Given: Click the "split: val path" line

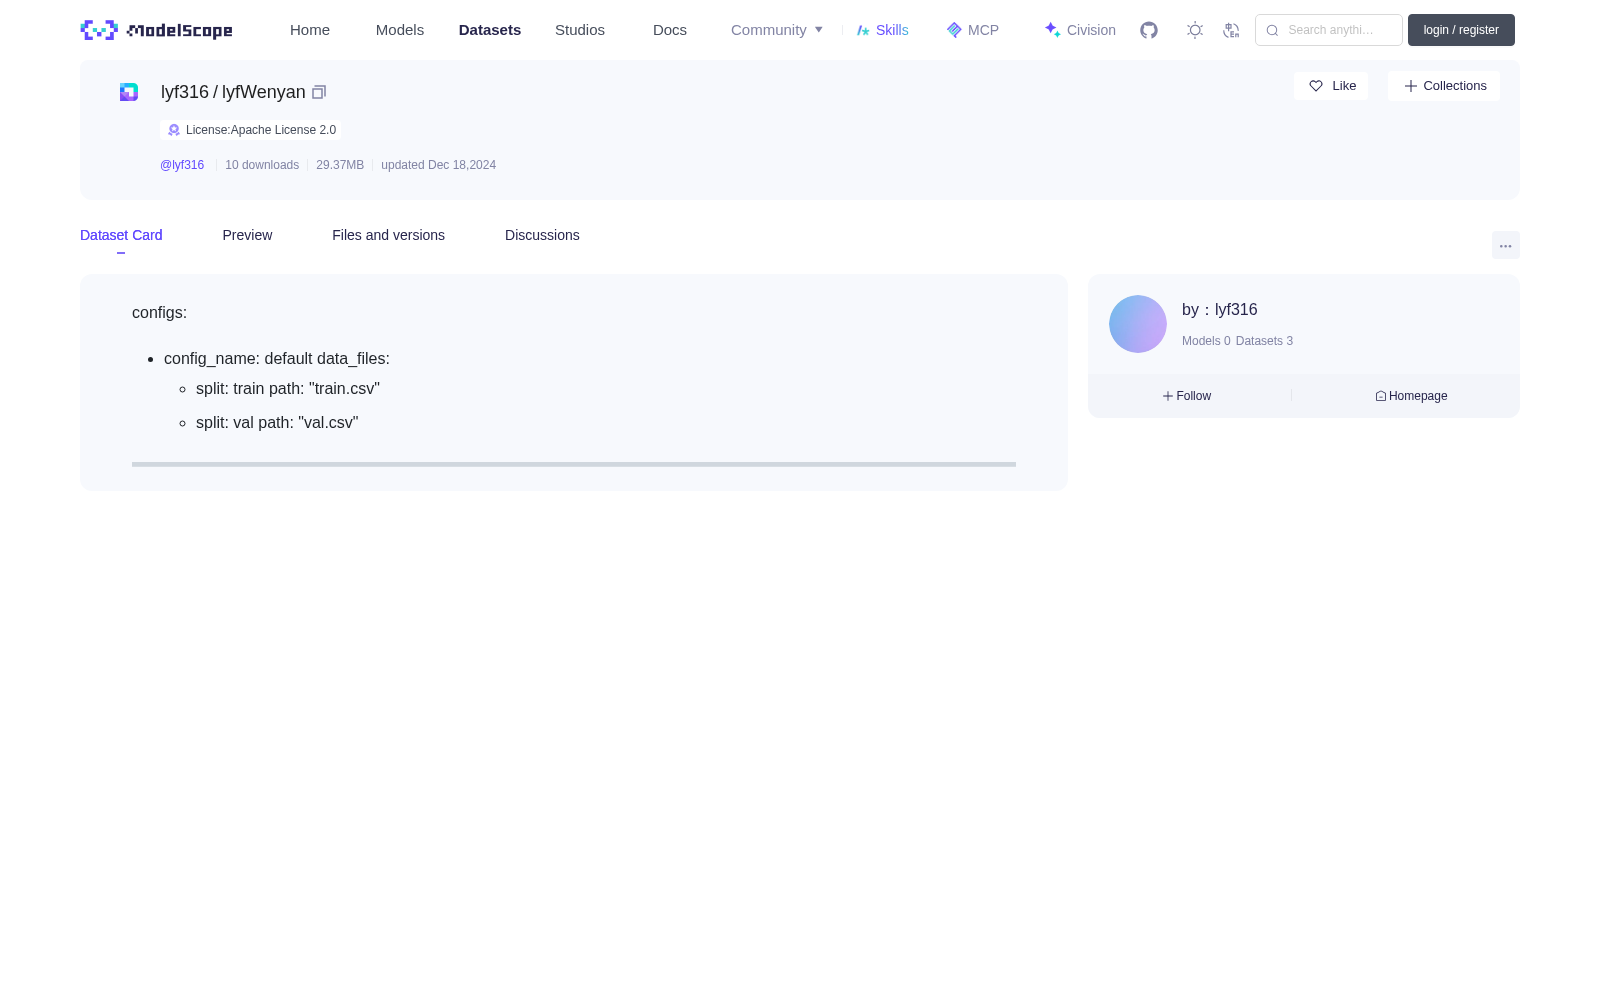Looking at the screenshot, I should (277, 423).
